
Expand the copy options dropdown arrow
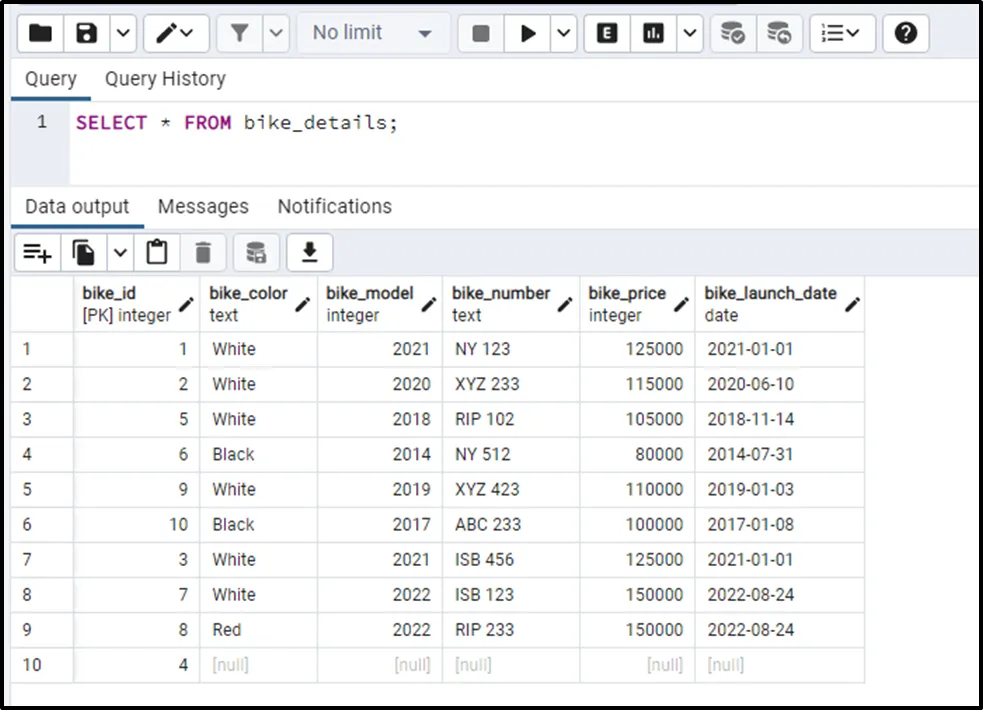click(120, 253)
